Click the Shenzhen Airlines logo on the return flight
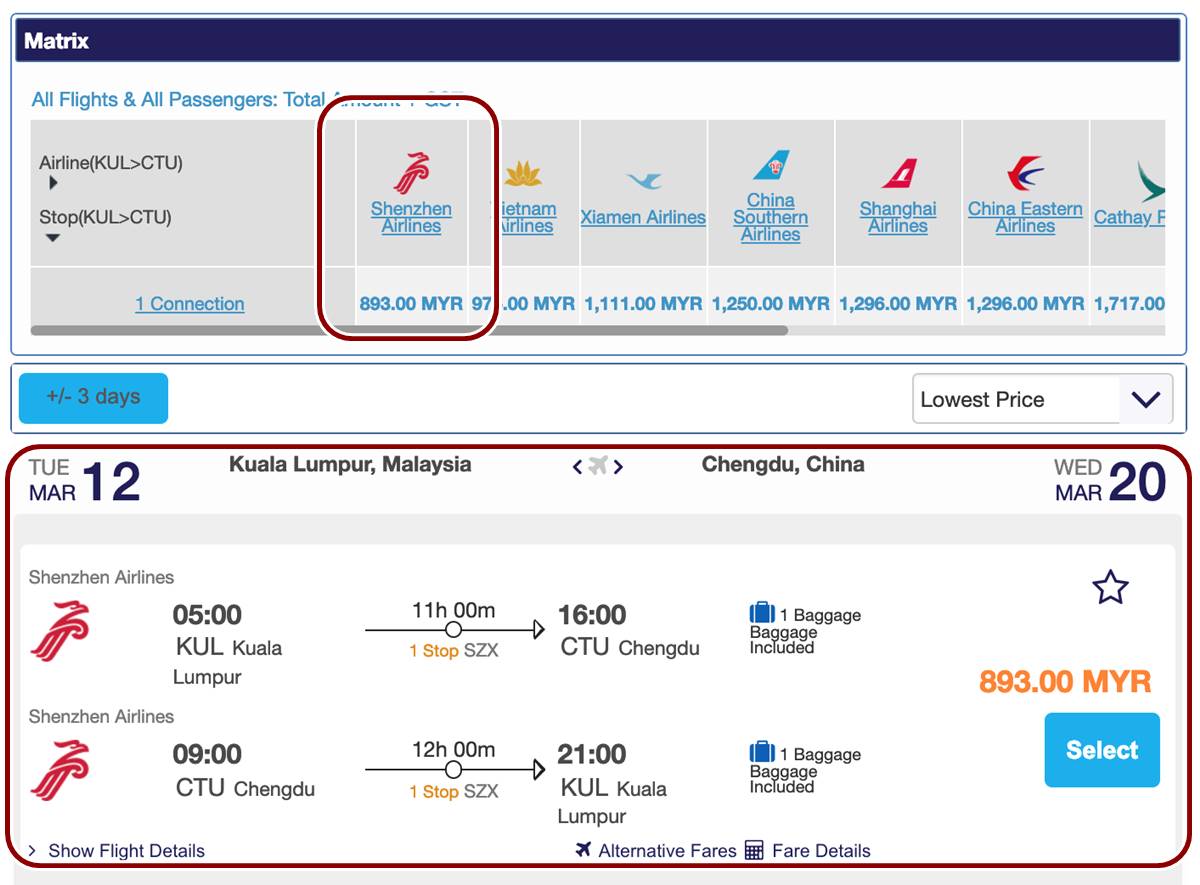The width and height of the screenshot is (1200, 885). click(x=60, y=770)
